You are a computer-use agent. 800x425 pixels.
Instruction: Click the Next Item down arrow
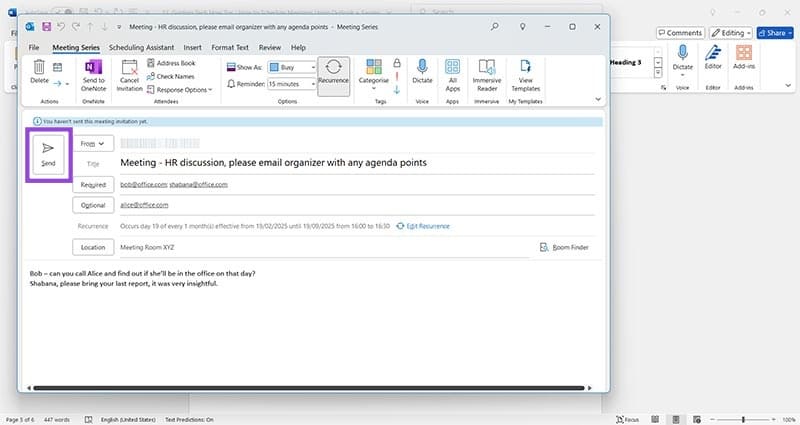tap(105, 27)
